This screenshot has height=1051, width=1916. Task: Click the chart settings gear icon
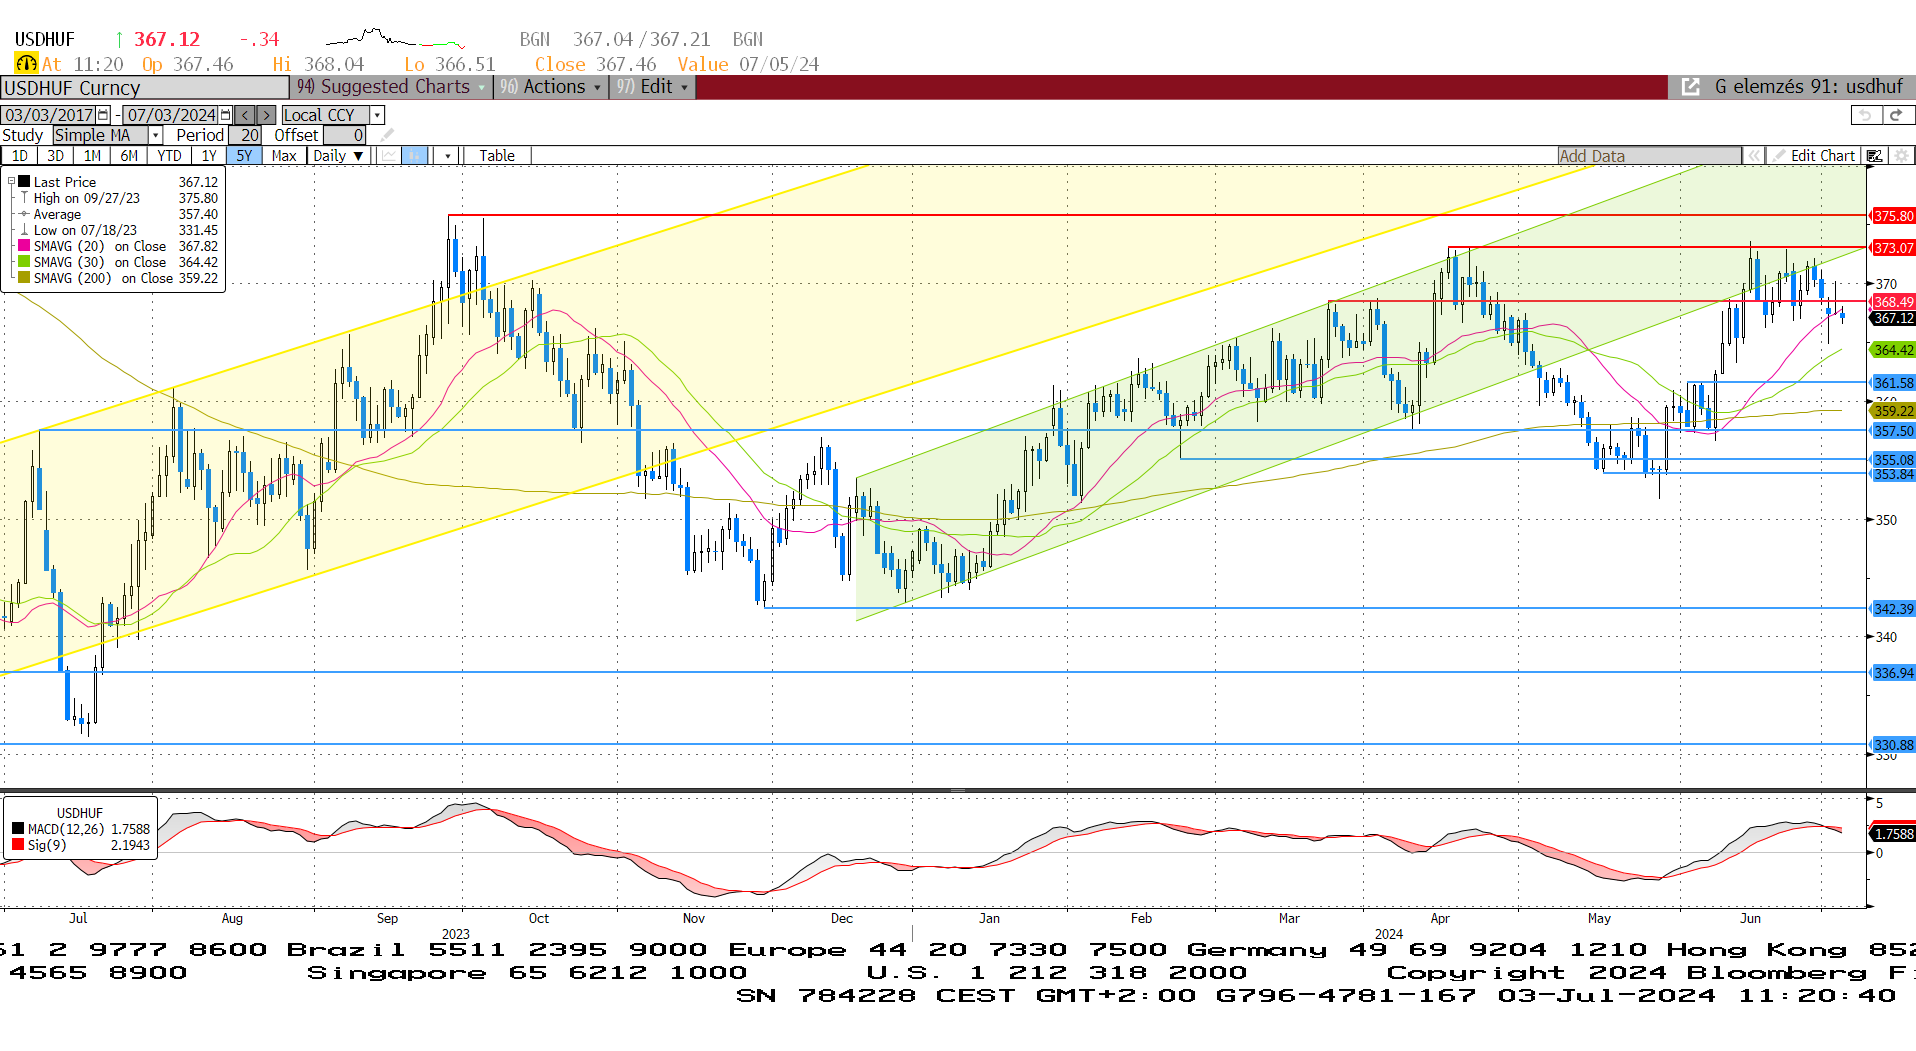tap(1902, 155)
